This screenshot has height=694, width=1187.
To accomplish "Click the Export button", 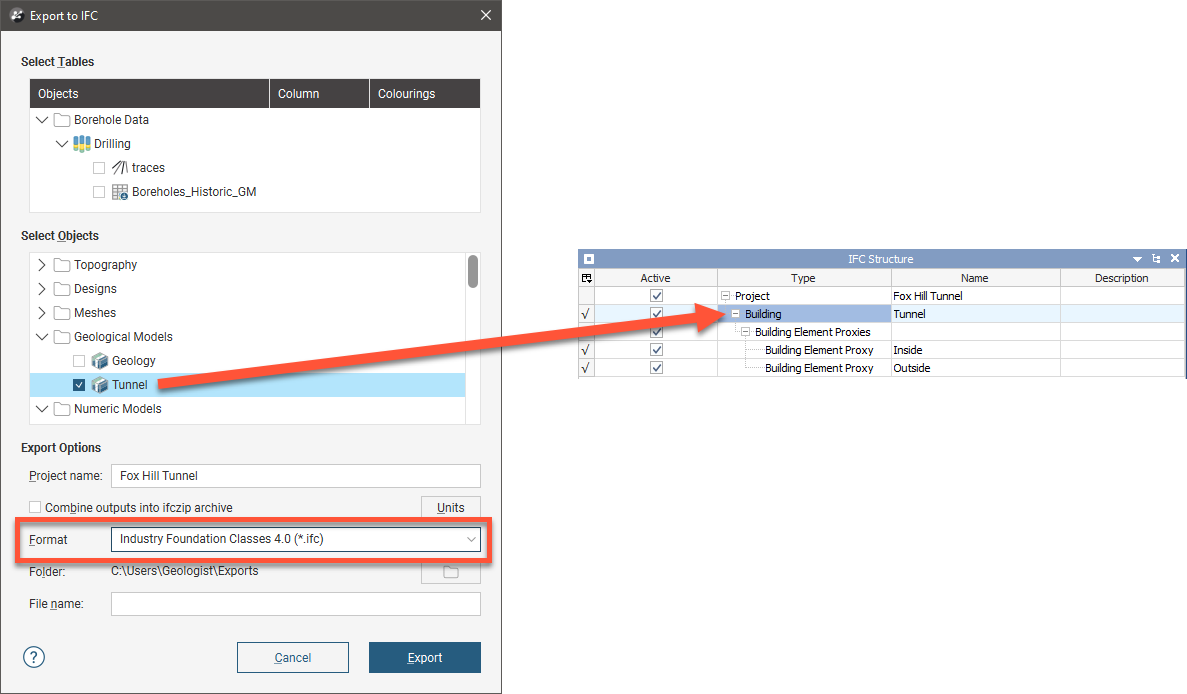I will (425, 658).
